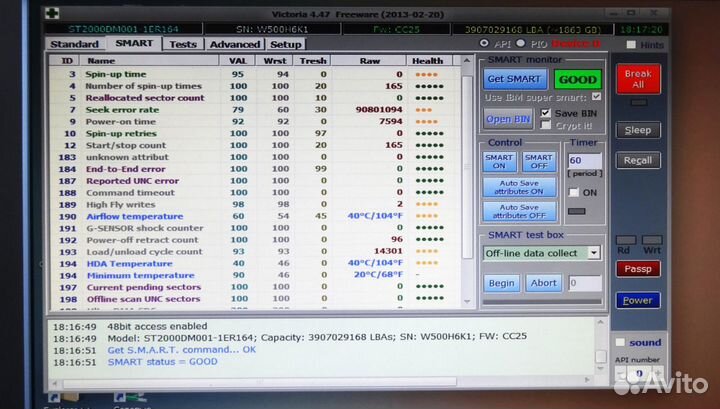Turn SMART OFF in Control panel
The width and height of the screenshot is (720, 409).
(538, 162)
